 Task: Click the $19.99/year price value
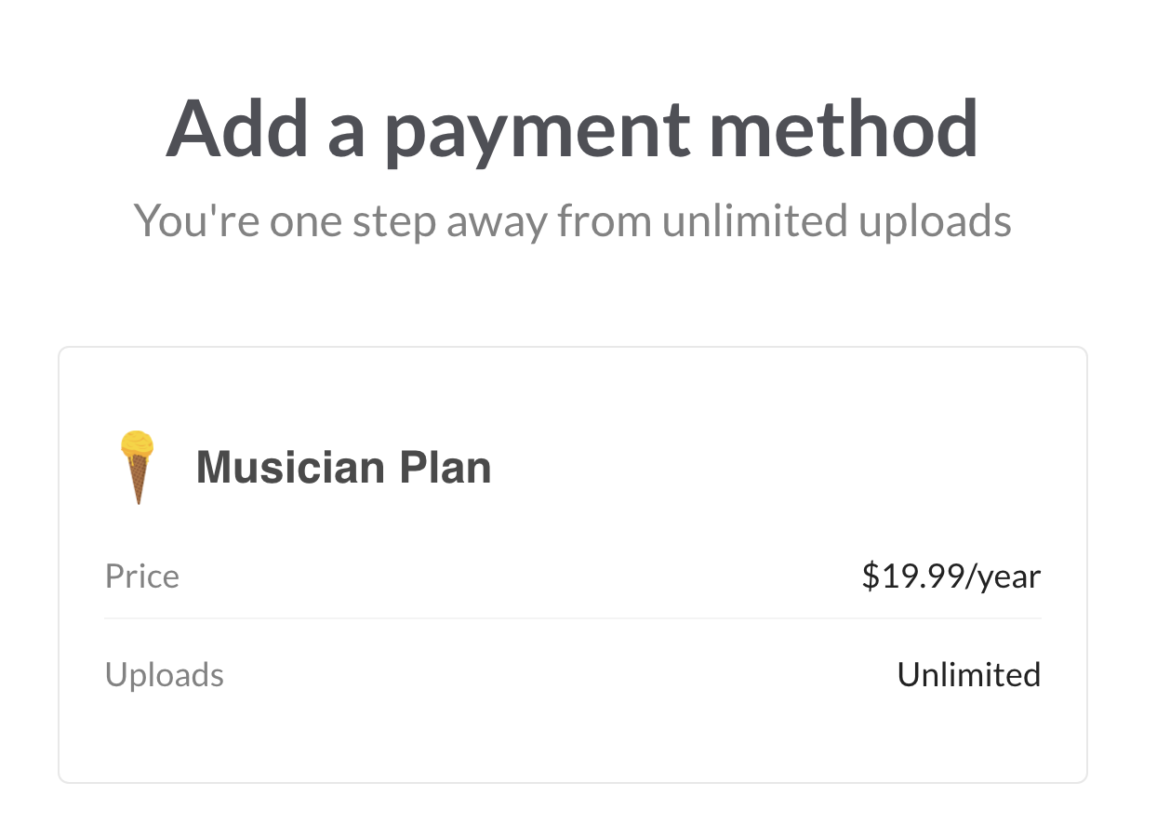(951, 577)
